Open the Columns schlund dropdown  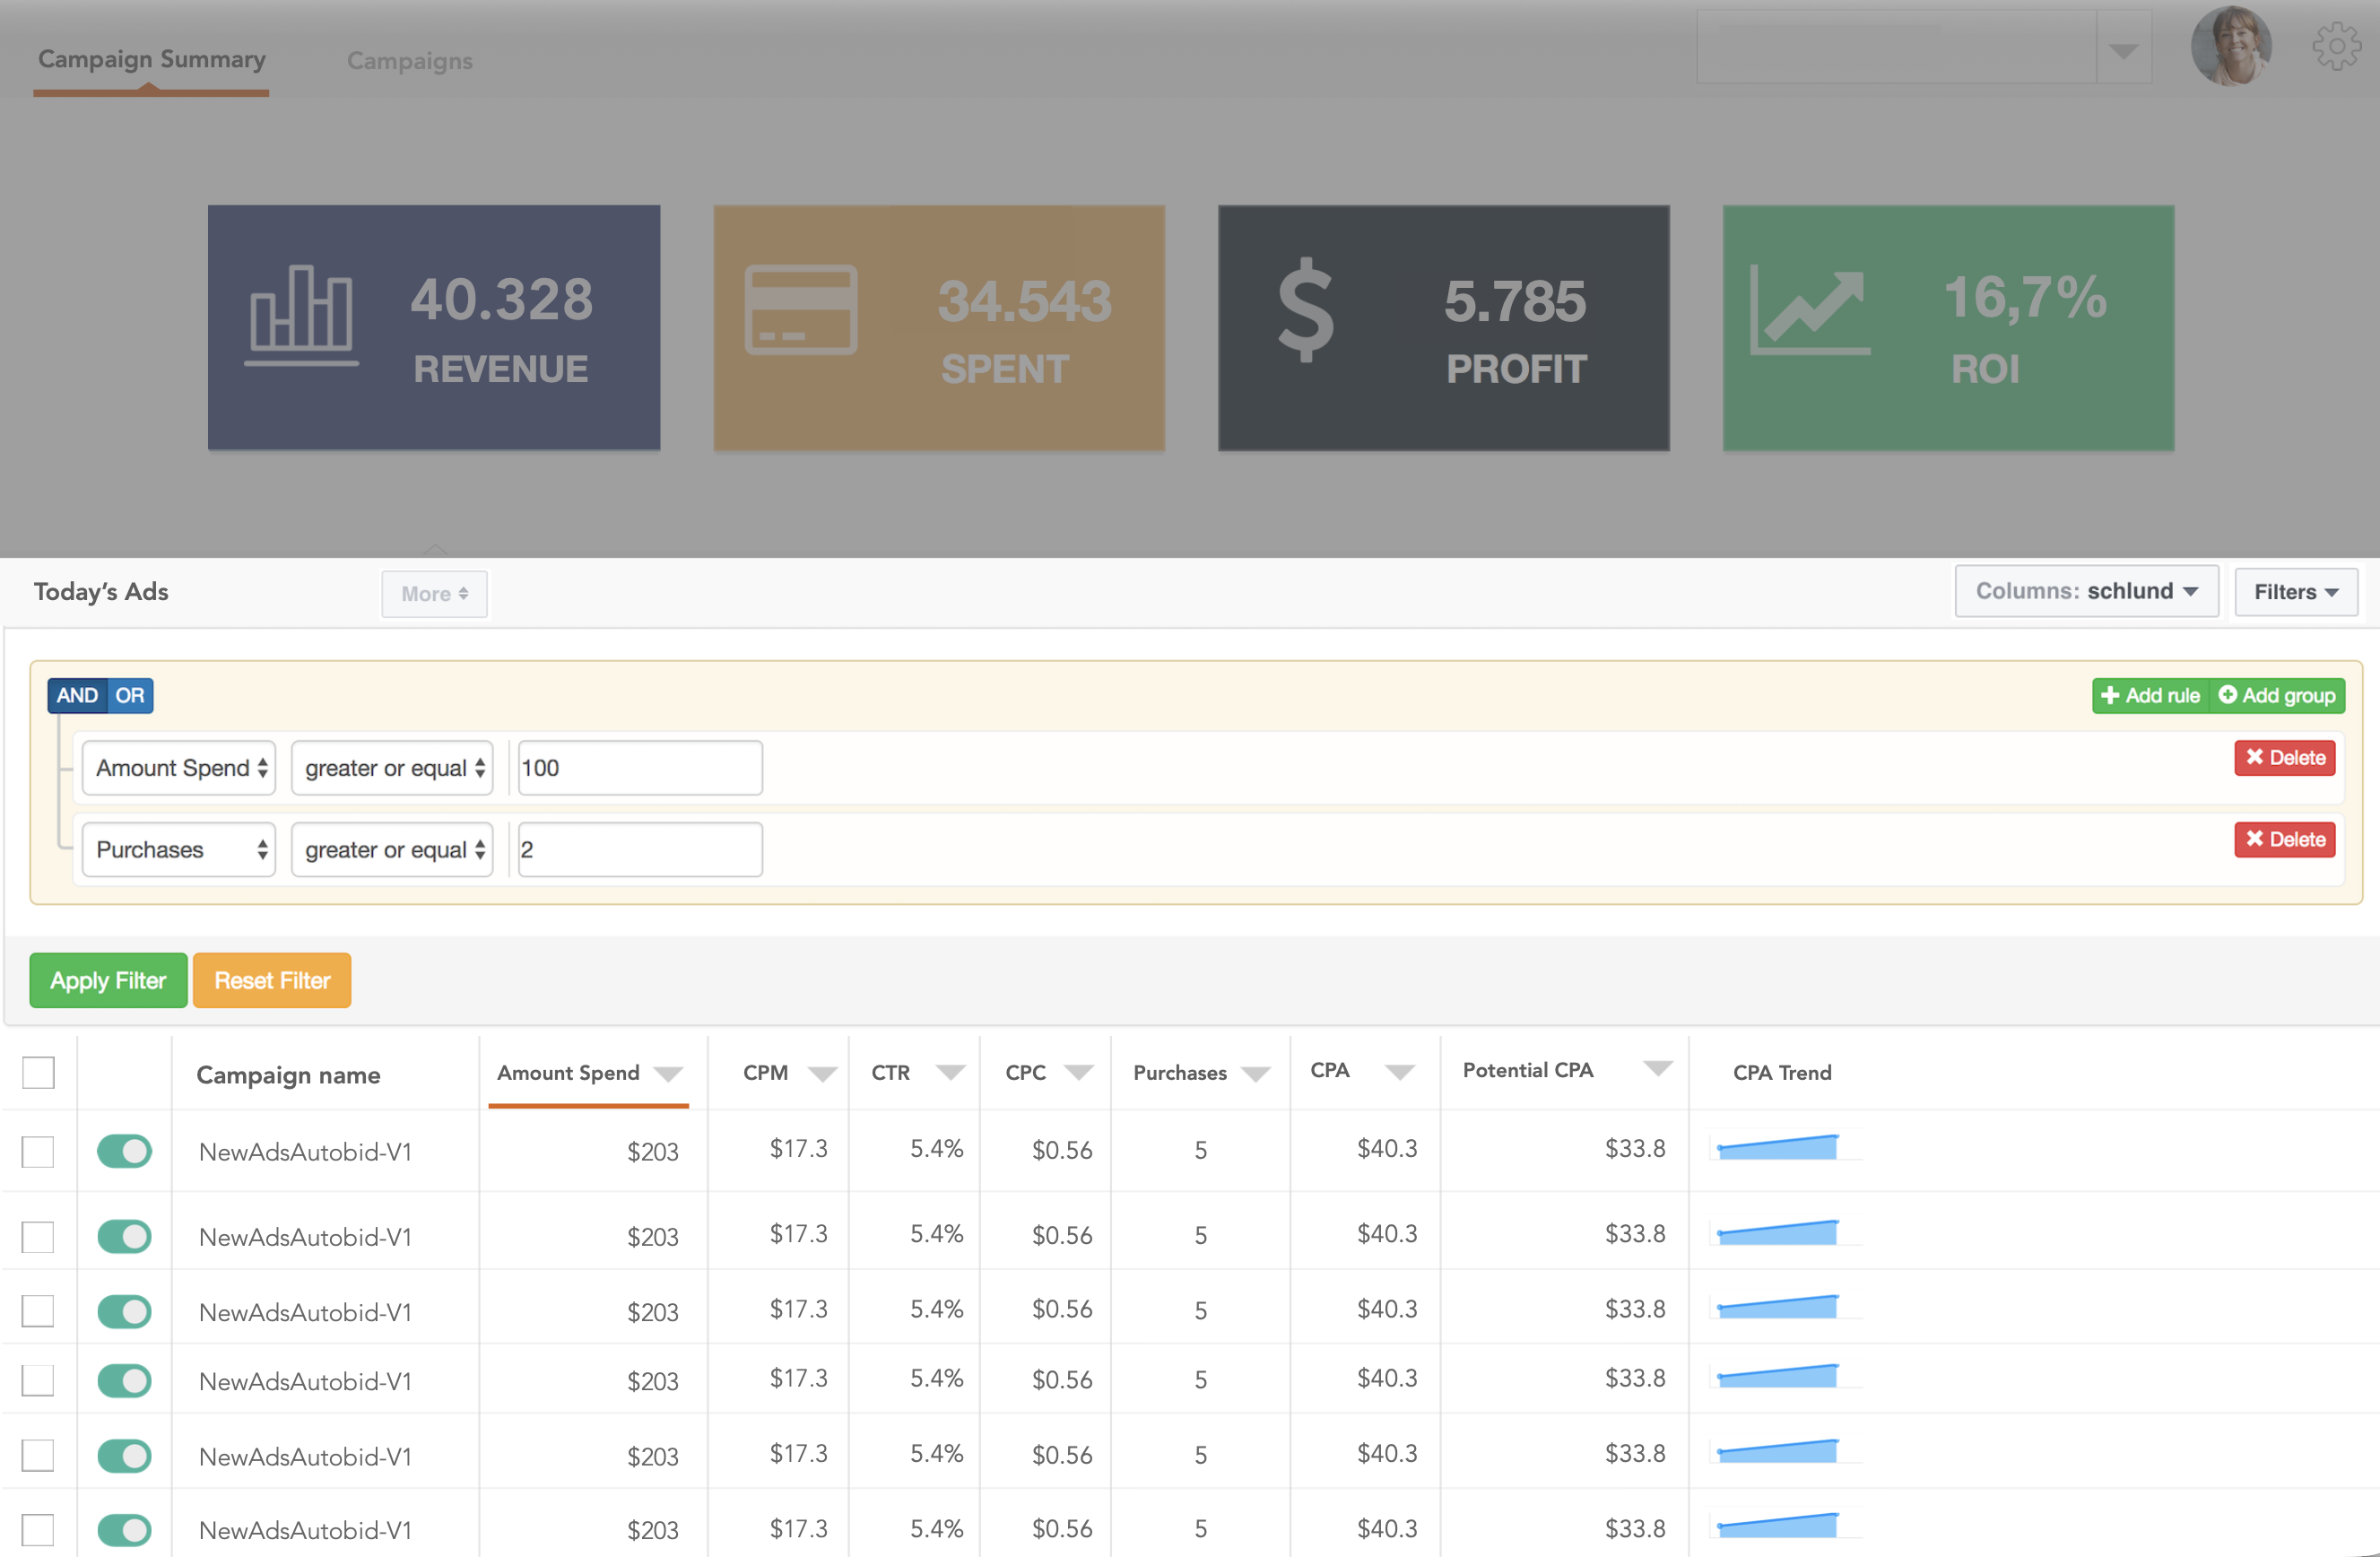[x=2086, y=591]
